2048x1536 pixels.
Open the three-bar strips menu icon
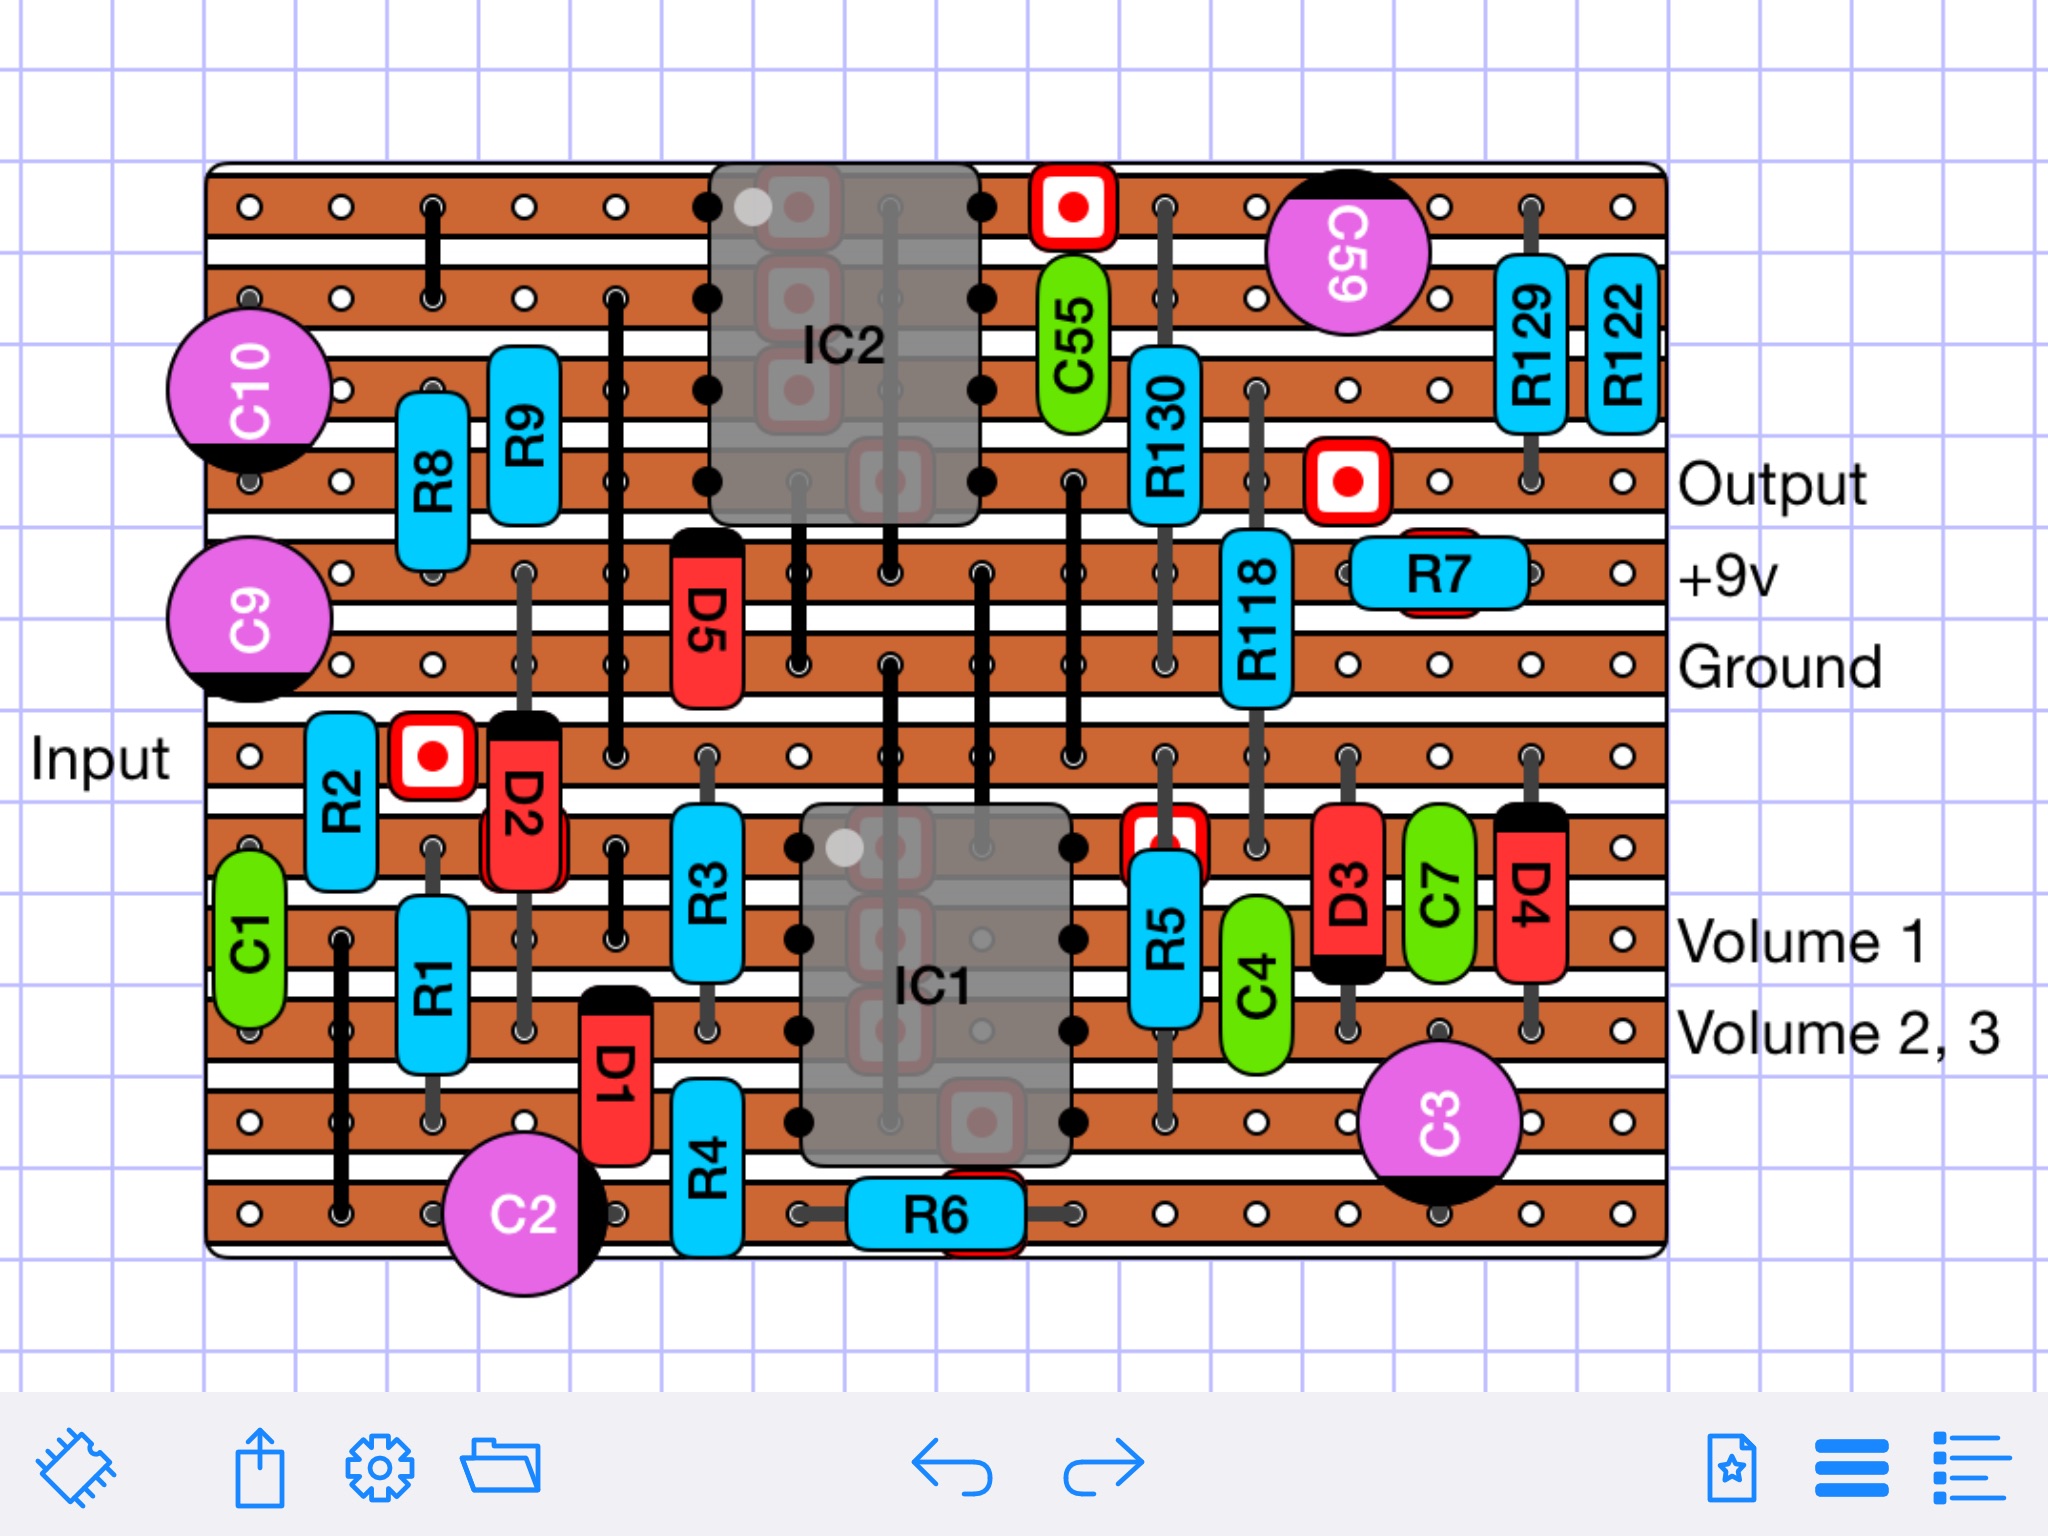pos(1852,1468)
